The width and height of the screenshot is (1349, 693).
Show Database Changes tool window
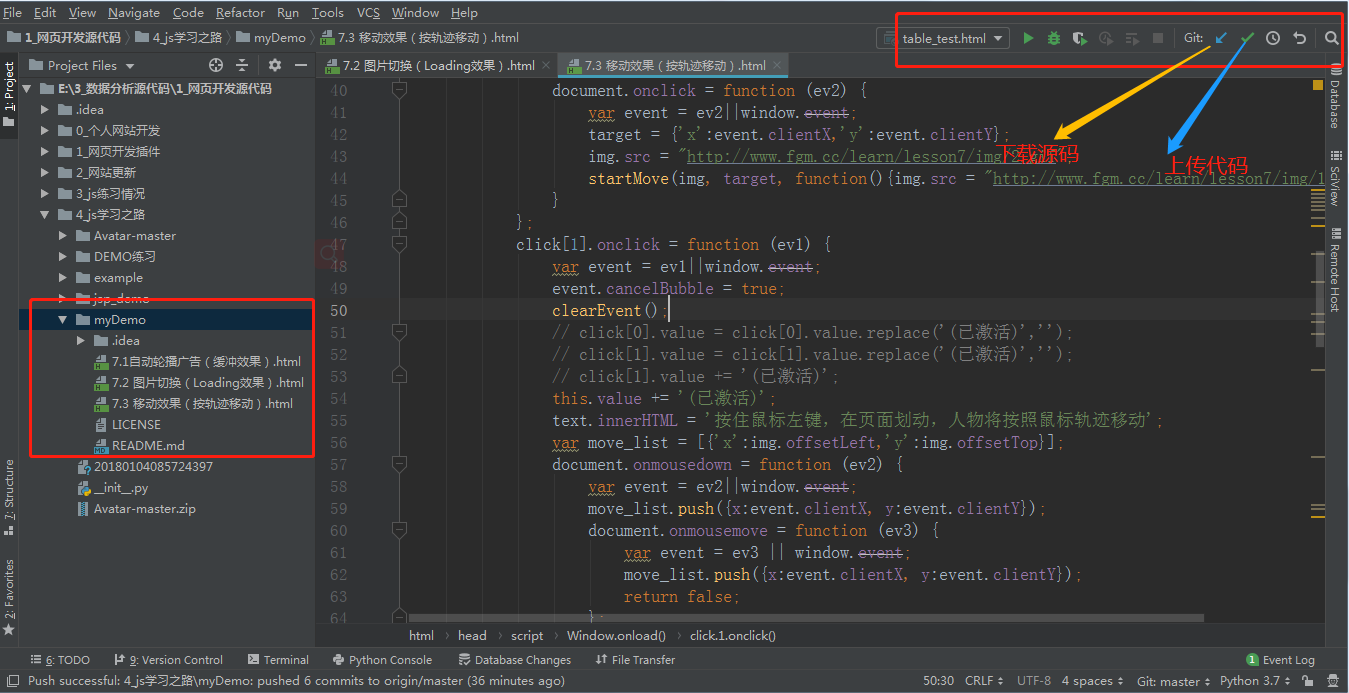pyautogui.click(x=514, y=660)
